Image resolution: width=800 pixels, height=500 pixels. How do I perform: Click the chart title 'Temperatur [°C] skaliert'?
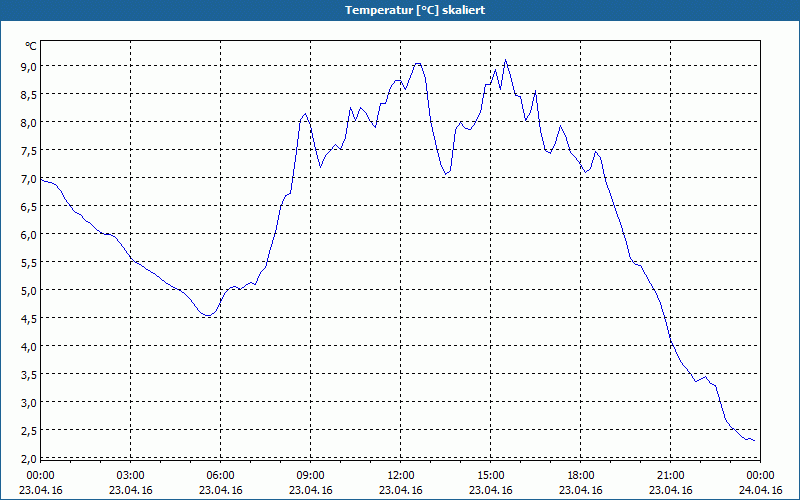tap(415, 10)
